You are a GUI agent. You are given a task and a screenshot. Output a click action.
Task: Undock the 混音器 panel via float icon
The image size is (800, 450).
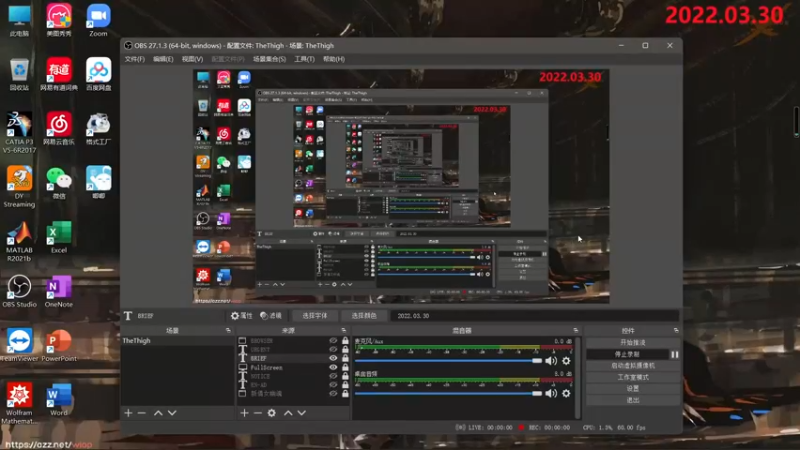tap(576, 331)
